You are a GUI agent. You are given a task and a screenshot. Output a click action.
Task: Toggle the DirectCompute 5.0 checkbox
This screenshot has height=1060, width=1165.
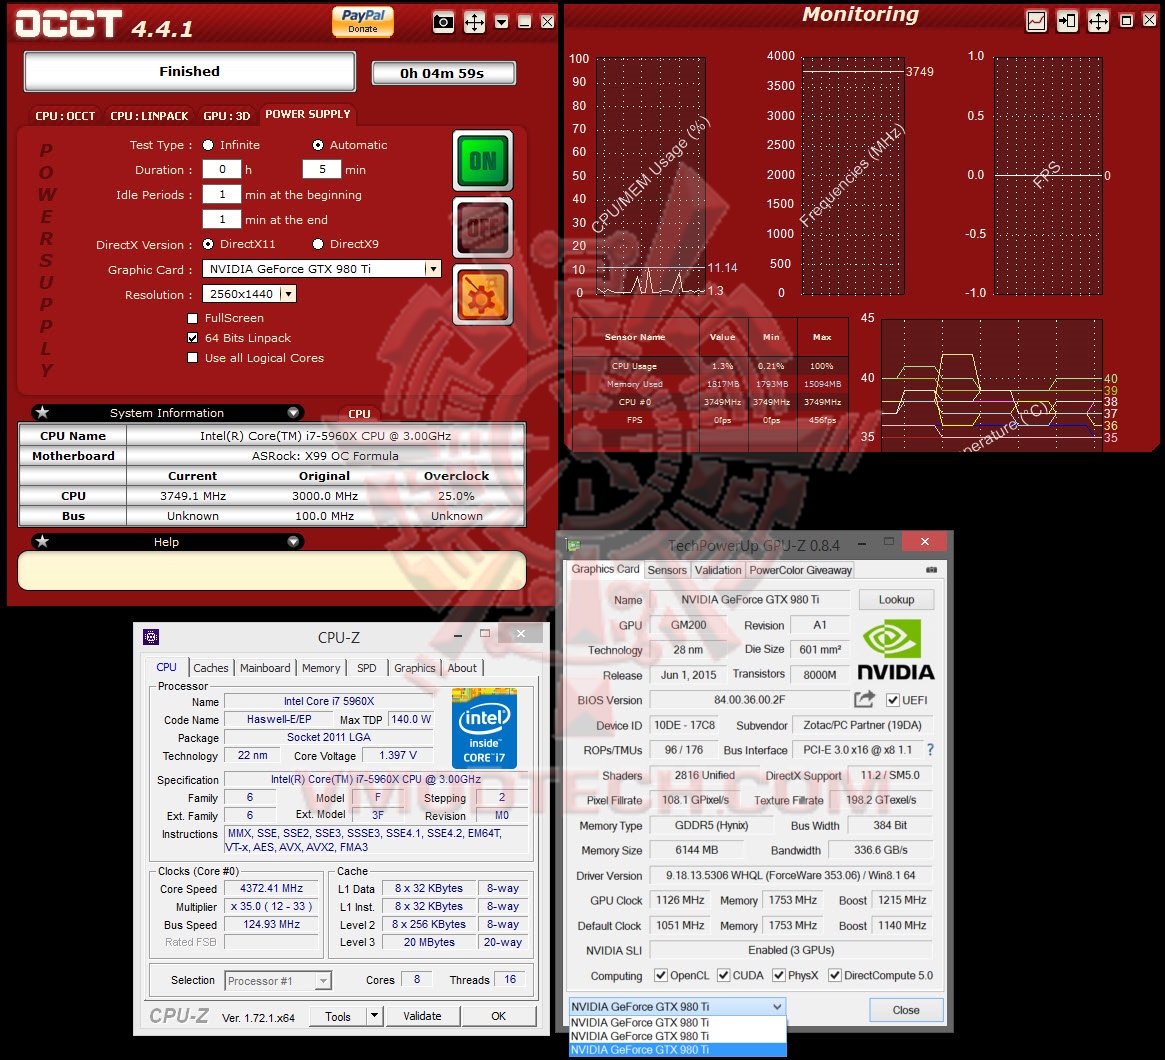pos(835,975)
